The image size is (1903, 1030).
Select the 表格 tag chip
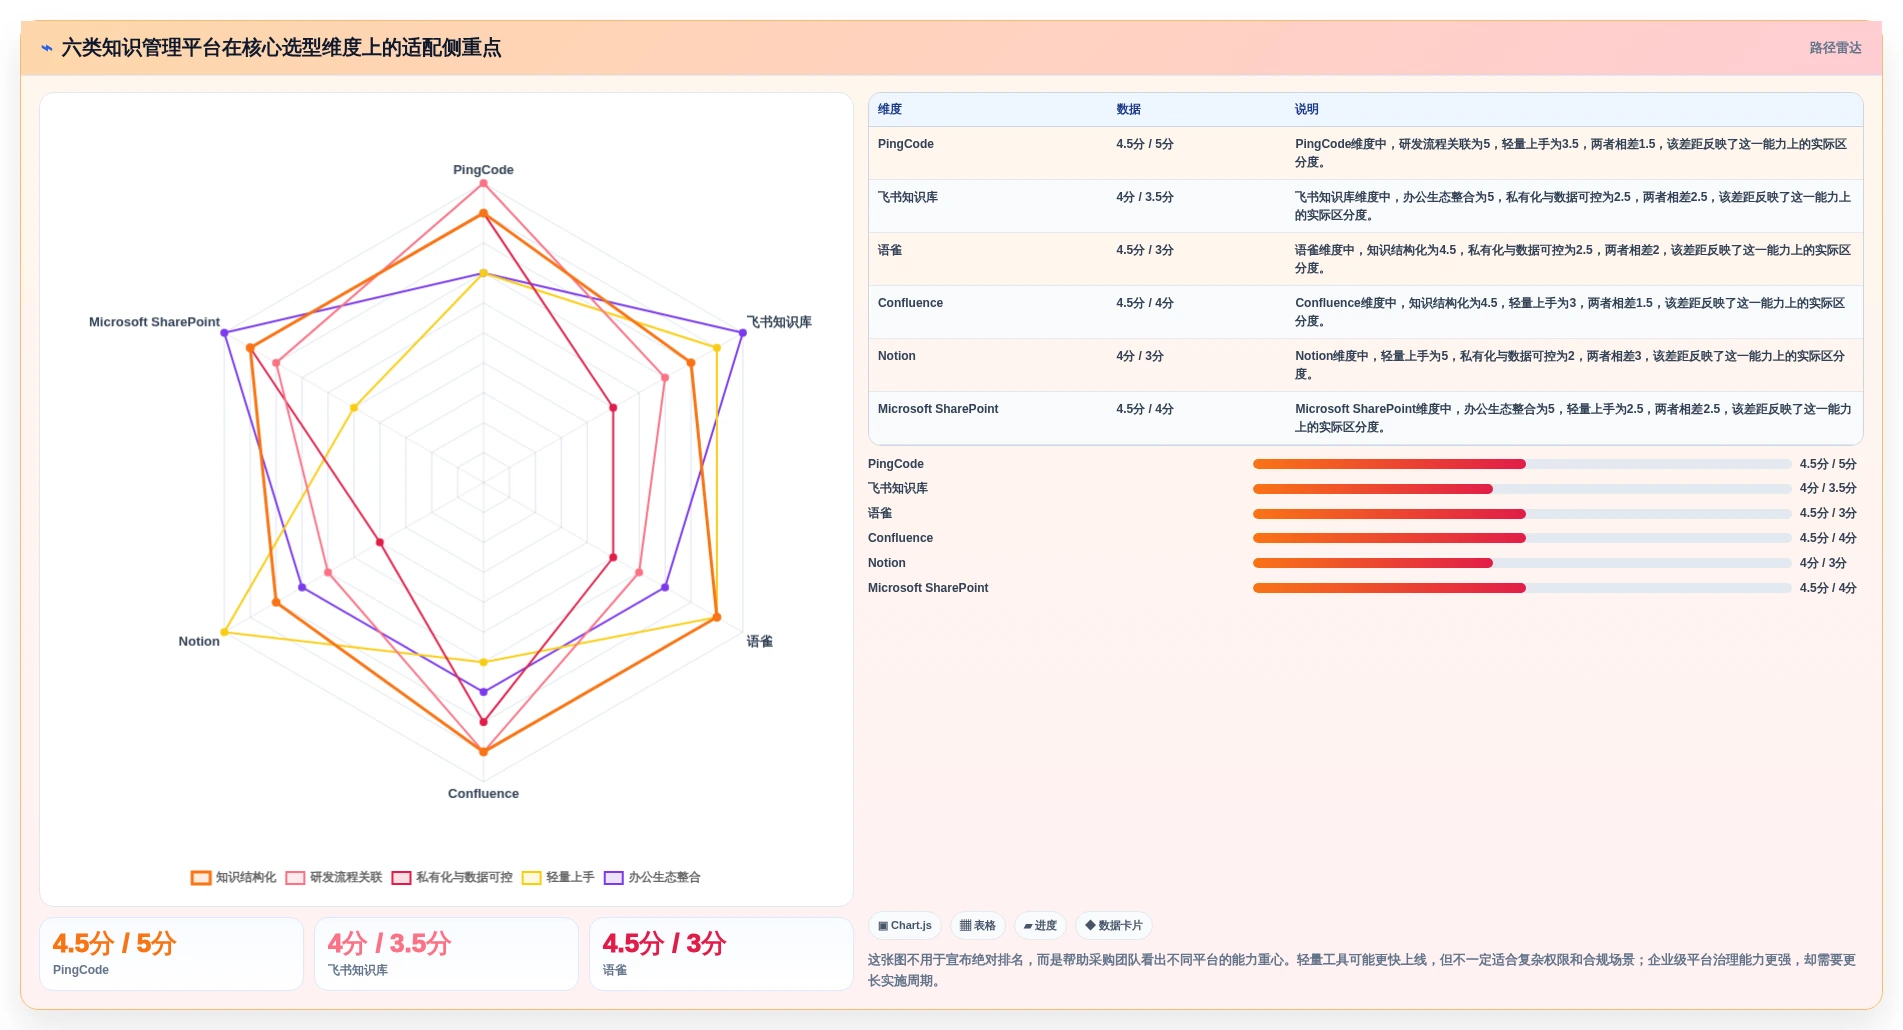tap(978, 925)
